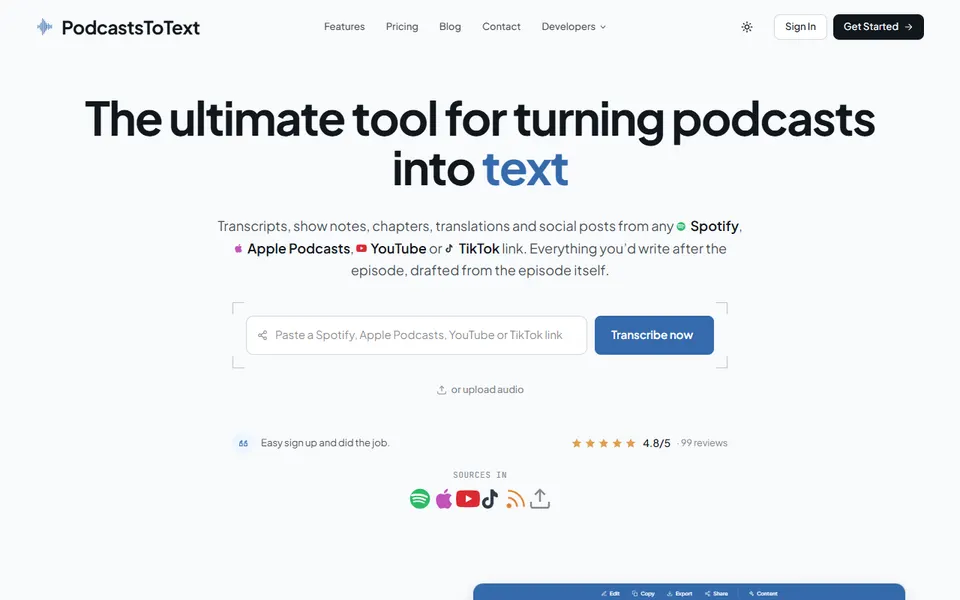Select the Spotify source icon under Sources In

click(420, 499)
